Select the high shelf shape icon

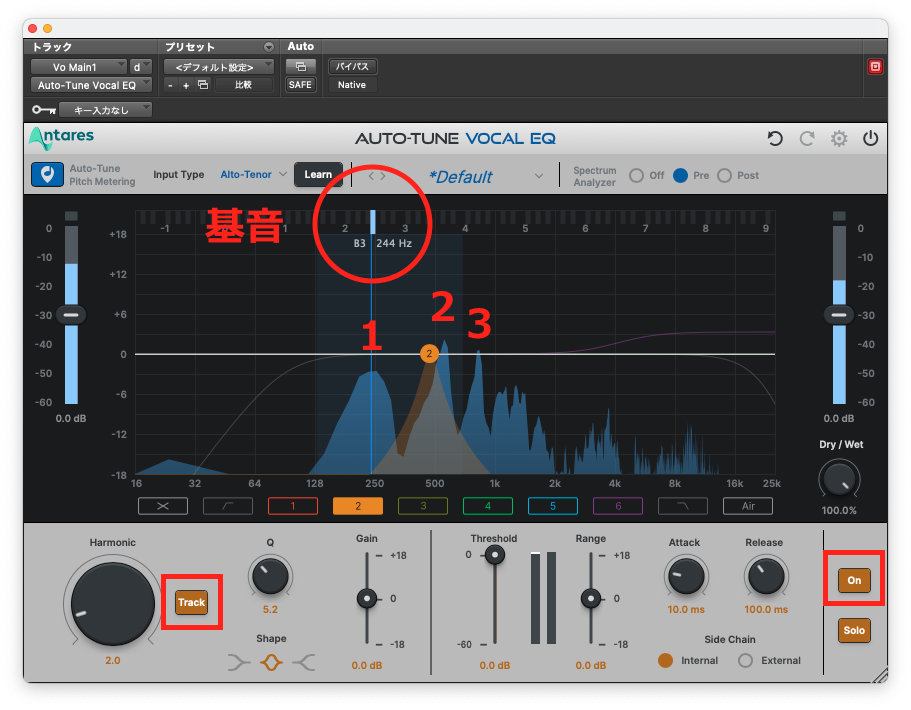coord(304,661)
